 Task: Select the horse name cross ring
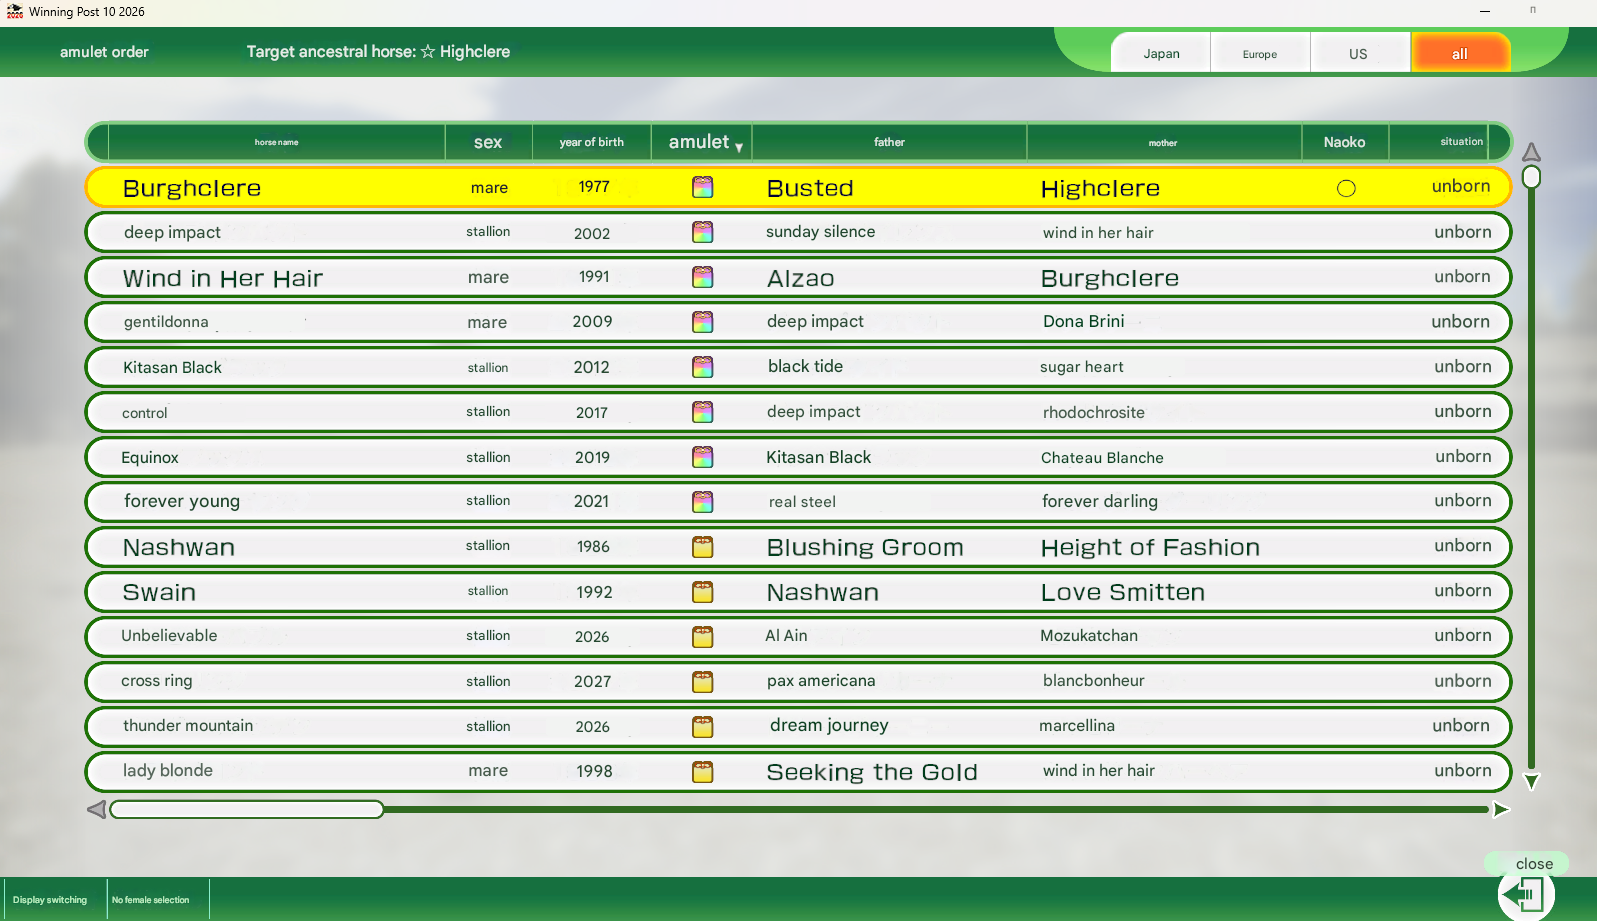[157, 681]
